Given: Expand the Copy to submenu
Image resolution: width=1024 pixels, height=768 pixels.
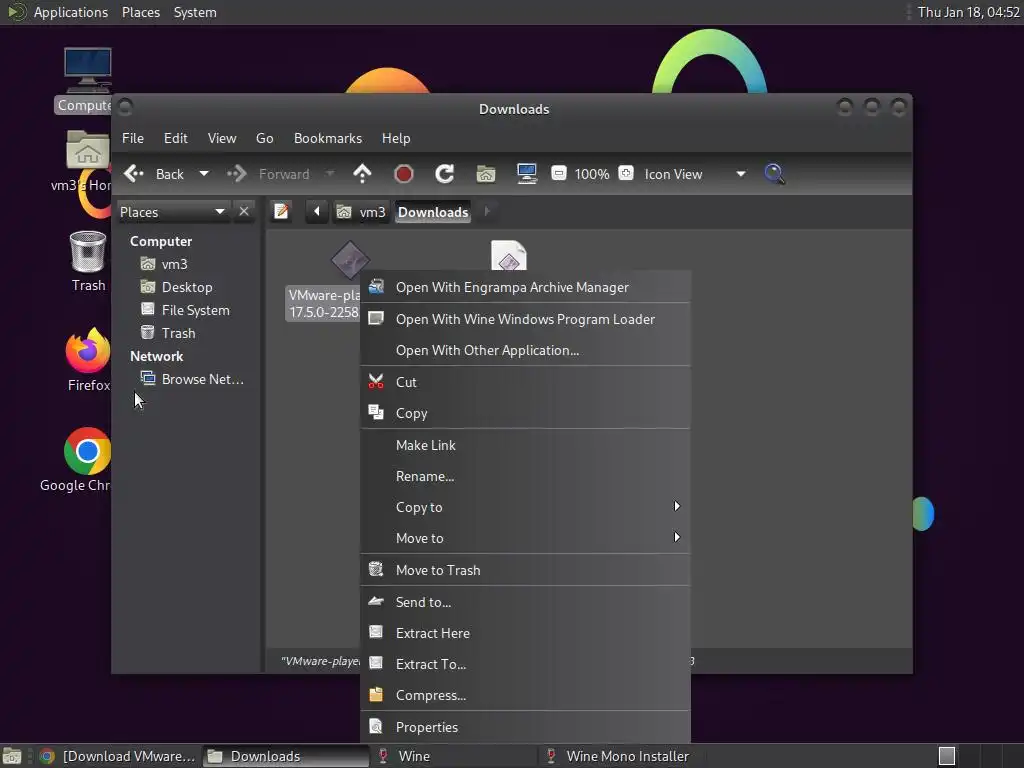Looking at the screenshot, I should 525,507.
